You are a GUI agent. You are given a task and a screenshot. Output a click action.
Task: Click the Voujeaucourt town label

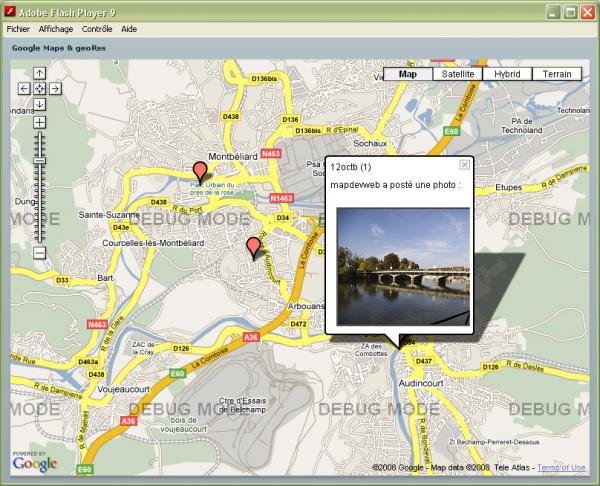pos(123,389)
